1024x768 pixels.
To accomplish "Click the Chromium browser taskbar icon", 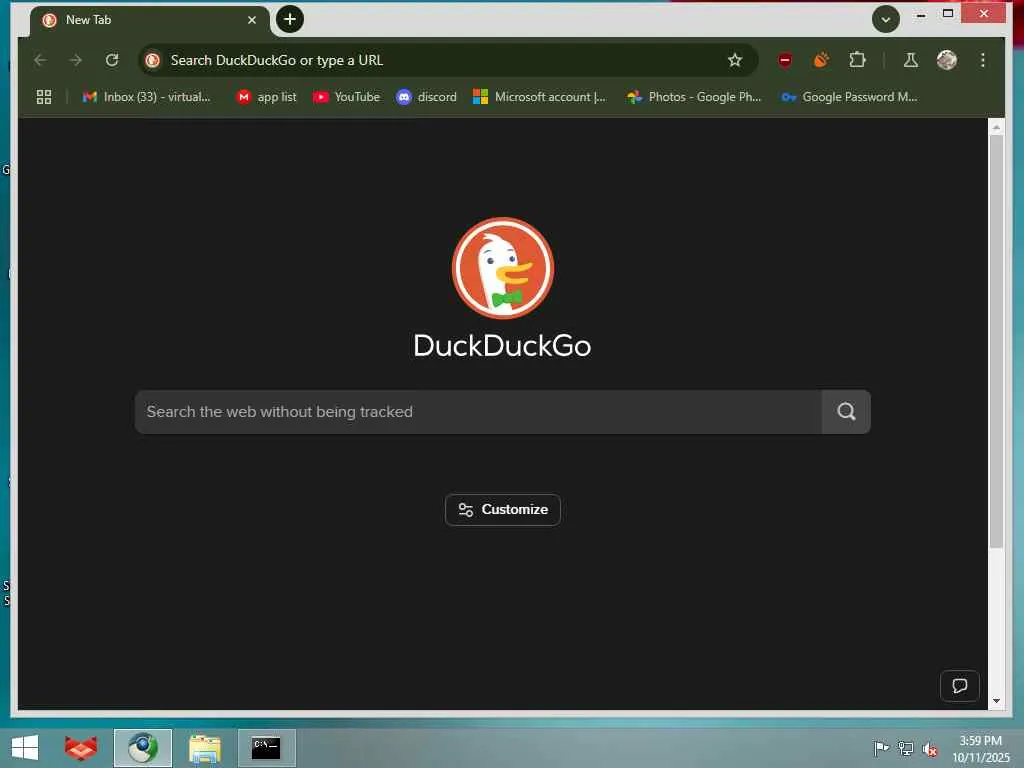I will pos(143,748).
